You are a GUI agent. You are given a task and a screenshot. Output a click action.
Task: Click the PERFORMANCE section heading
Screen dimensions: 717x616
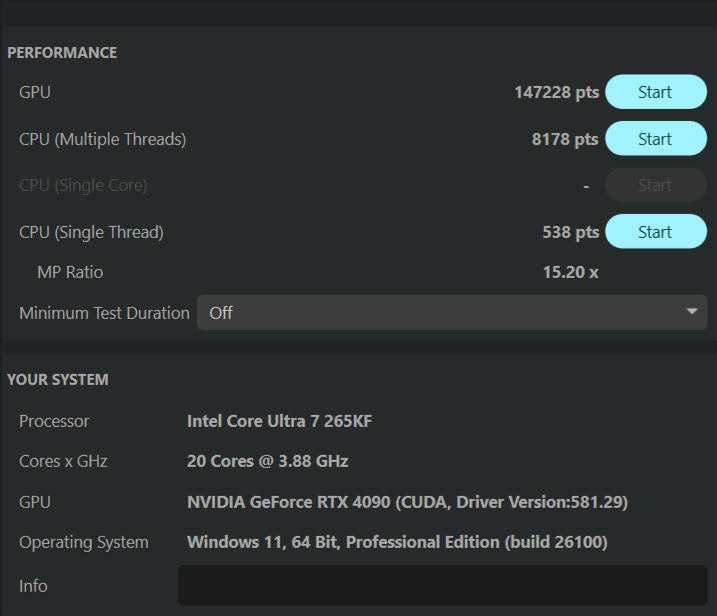(62, 53)
